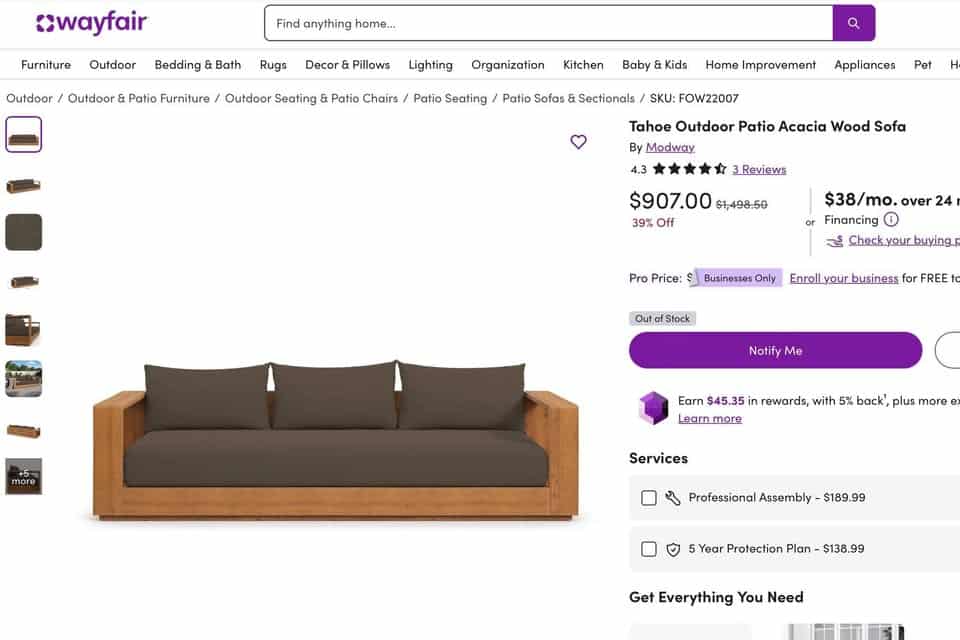Click the shield icon for Protection Plan
Image resolution: width=960 pixels, height=640 pixels.
673,549
